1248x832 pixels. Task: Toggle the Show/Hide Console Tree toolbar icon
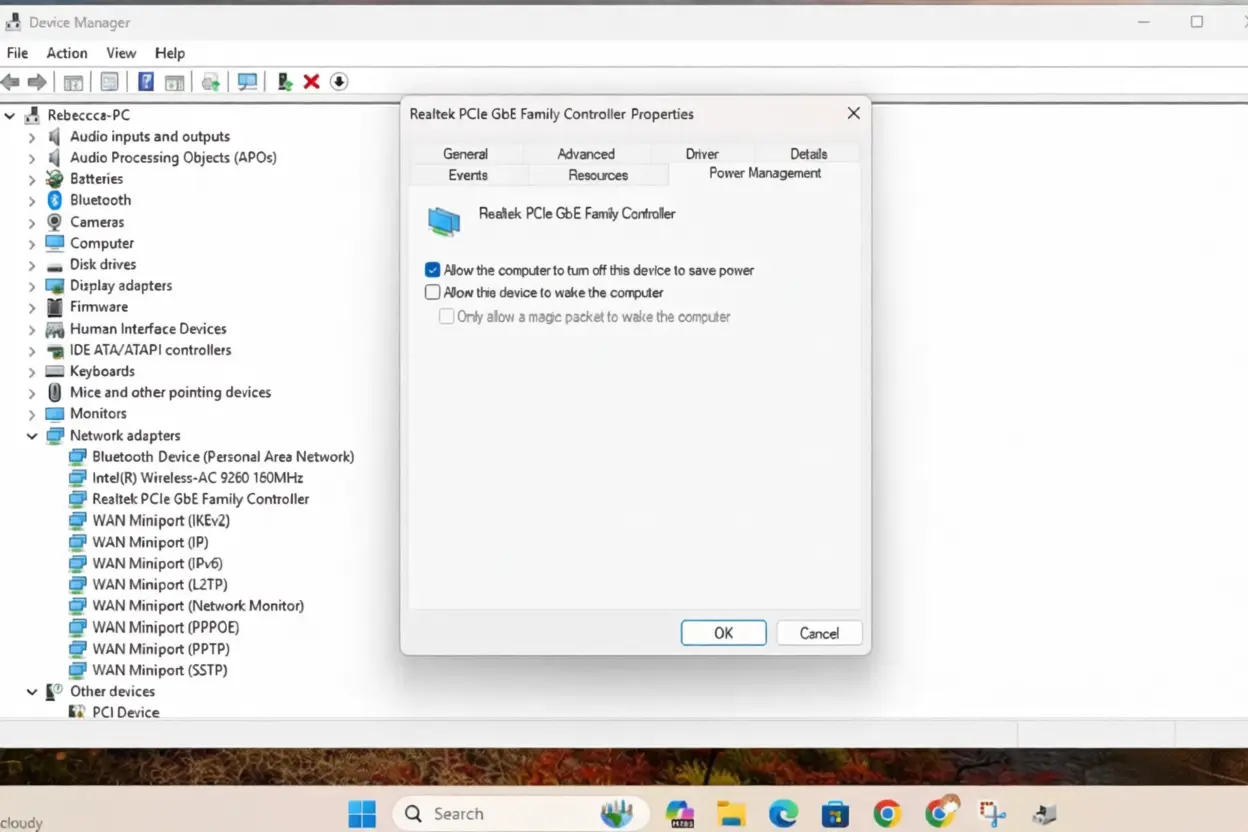[x=73, y=82]
